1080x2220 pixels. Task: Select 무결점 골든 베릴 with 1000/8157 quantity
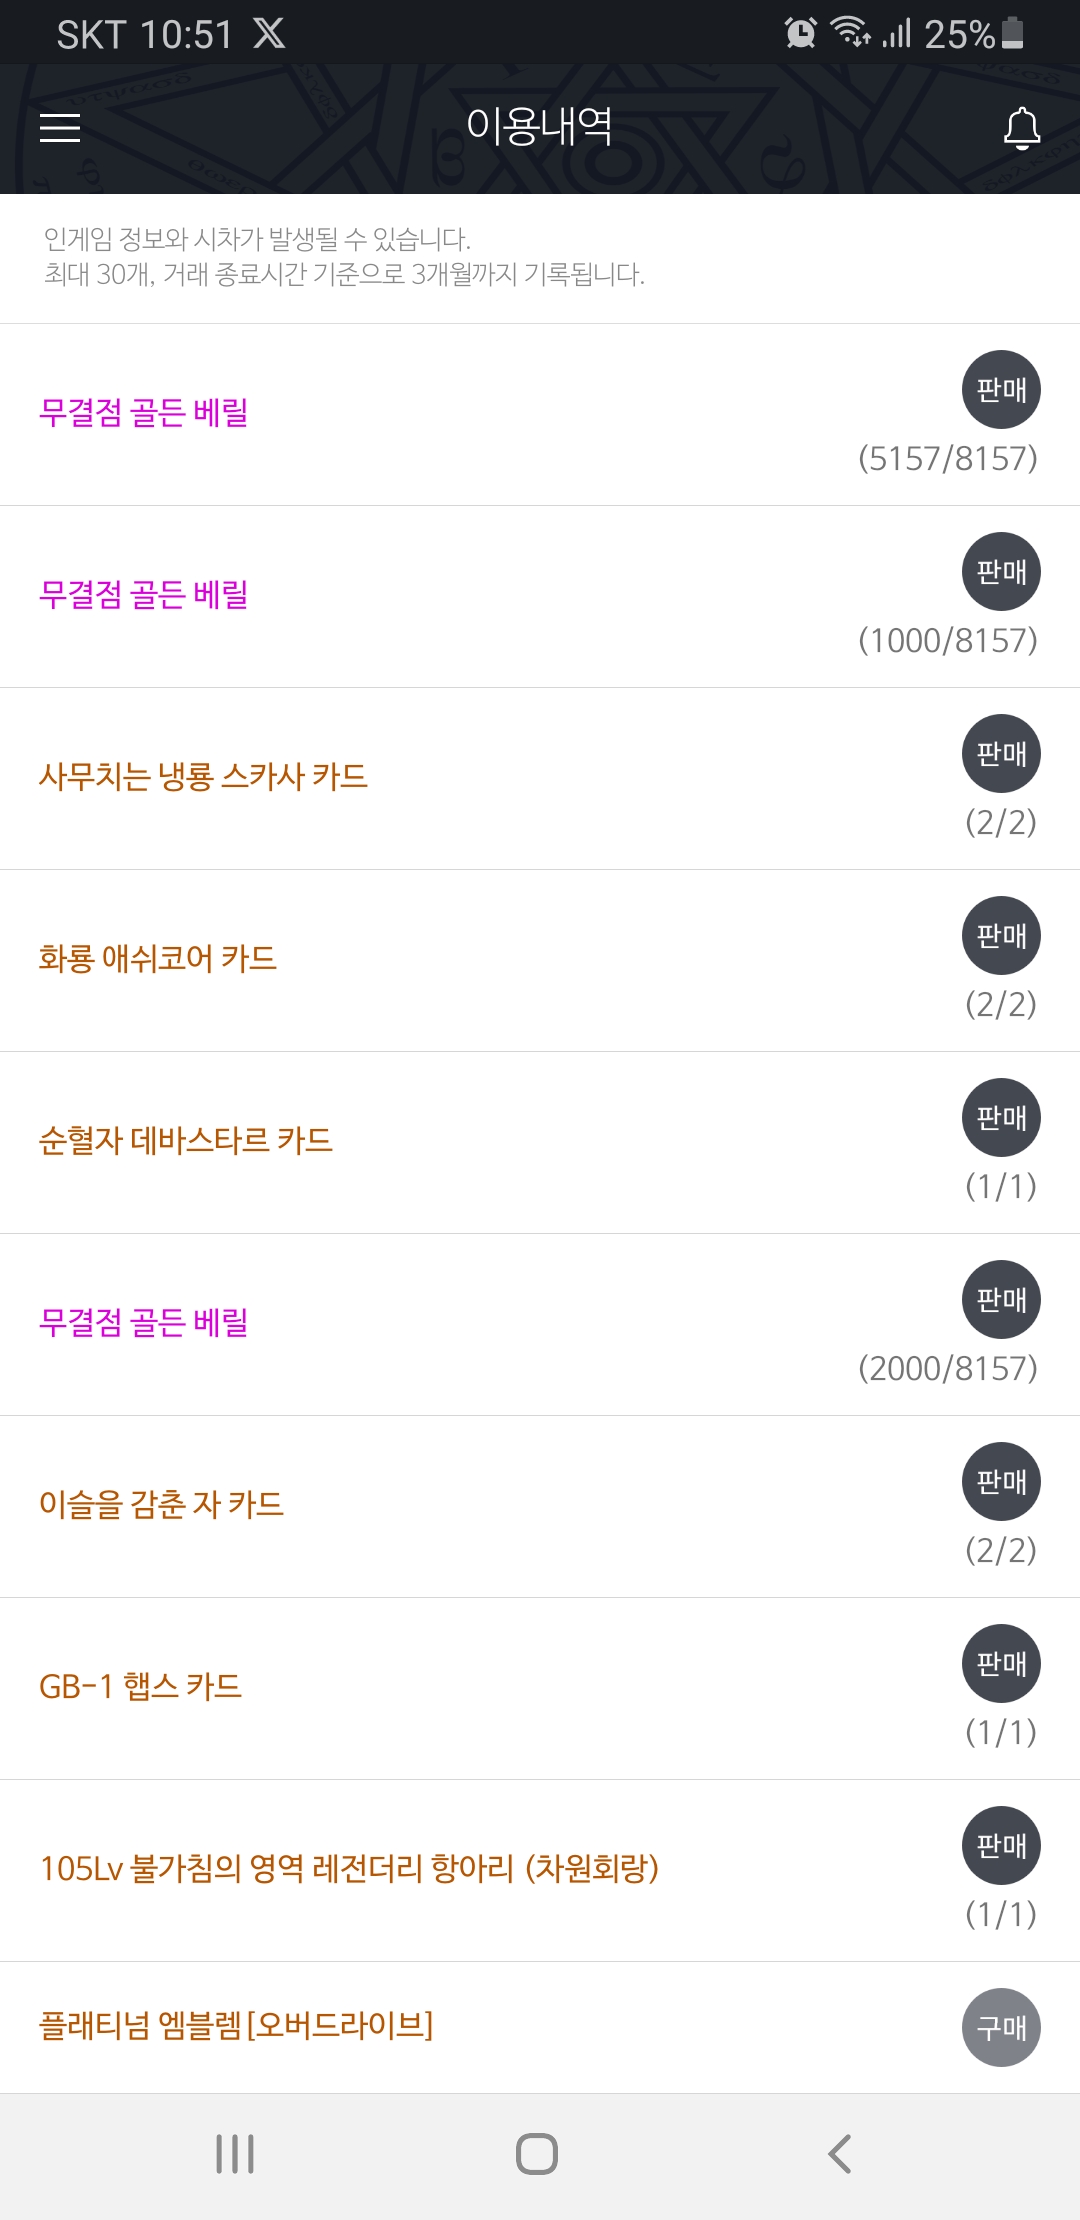(x=144, y=595)
